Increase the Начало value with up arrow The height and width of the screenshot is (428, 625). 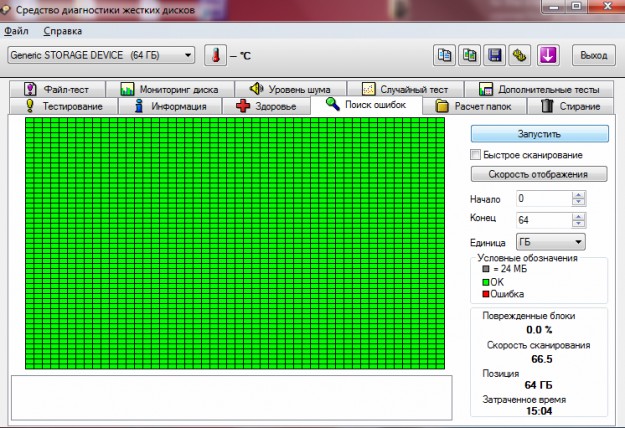point(578,195)
